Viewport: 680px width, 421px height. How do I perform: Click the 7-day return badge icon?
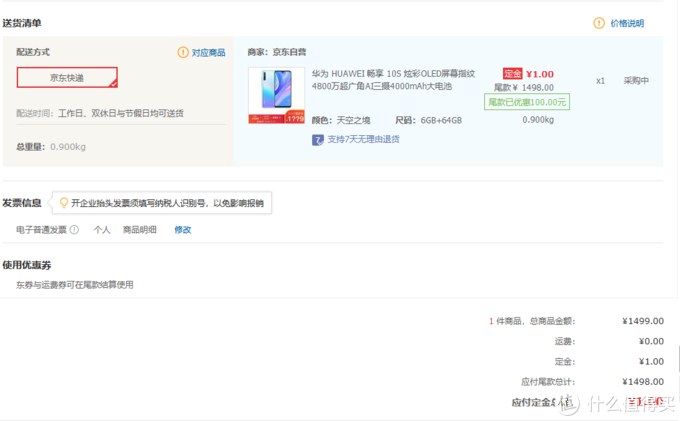[318, 140]
